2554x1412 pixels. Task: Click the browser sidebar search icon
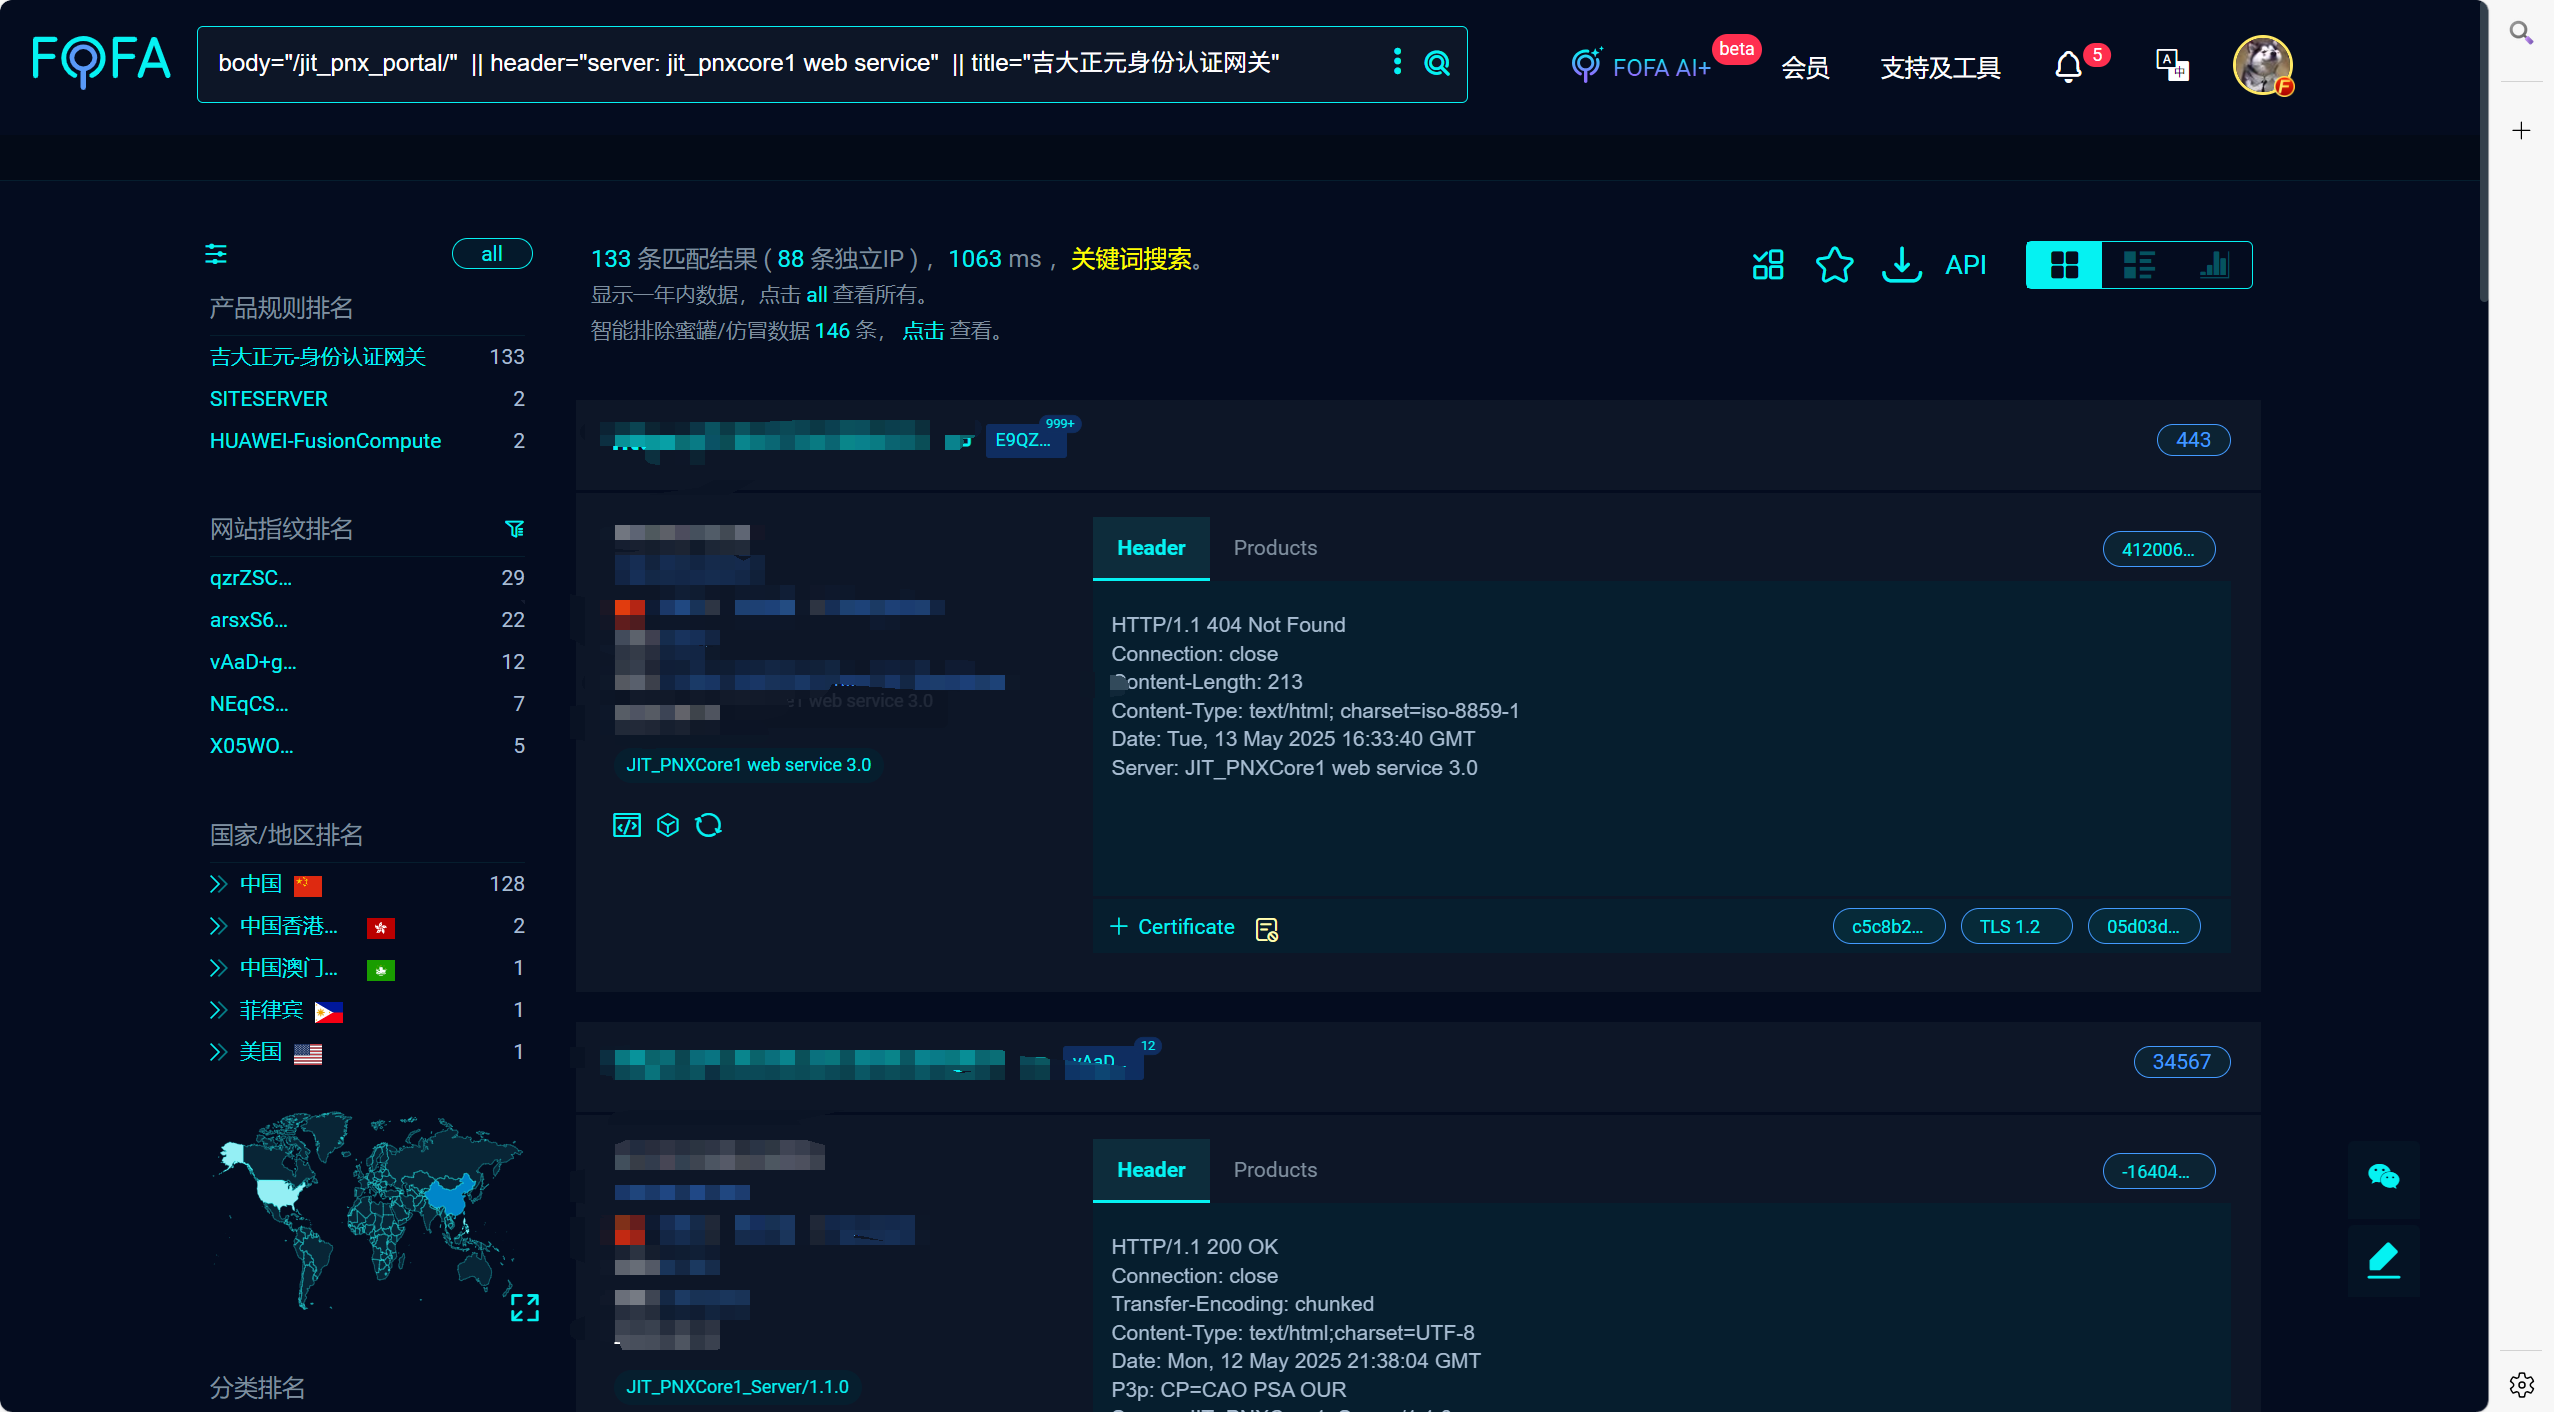pyautogui.click(x=2522, y=33)
